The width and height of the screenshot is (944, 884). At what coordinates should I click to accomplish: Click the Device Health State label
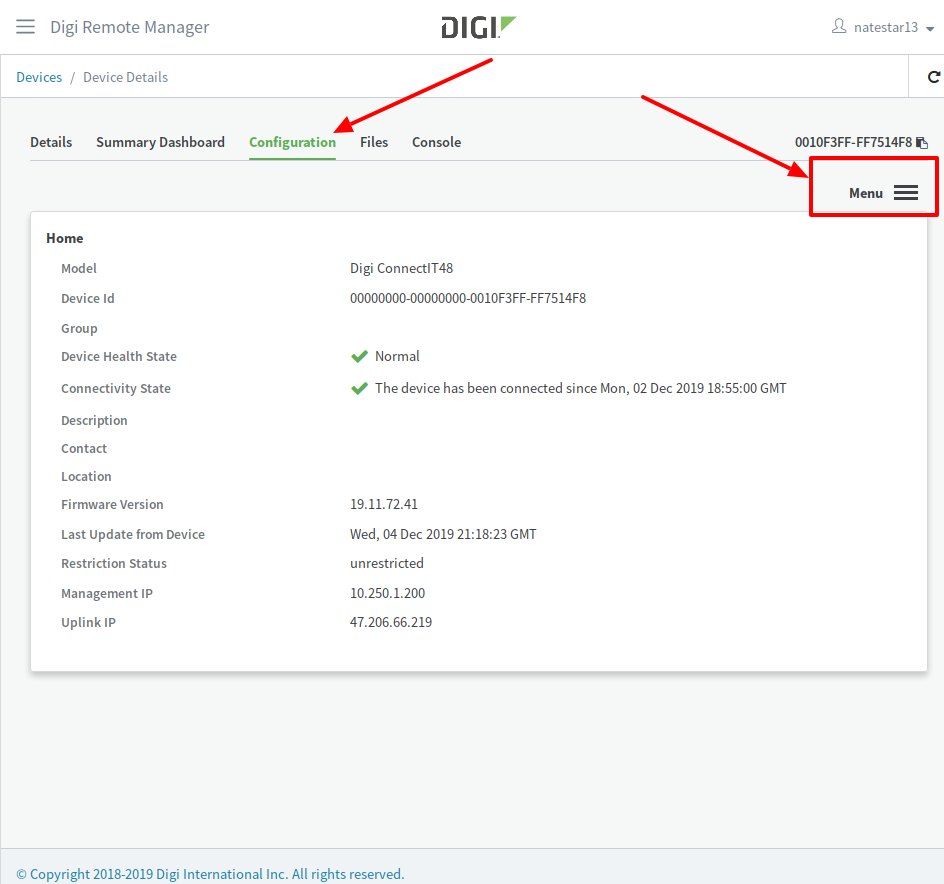(x=119, y=356)
